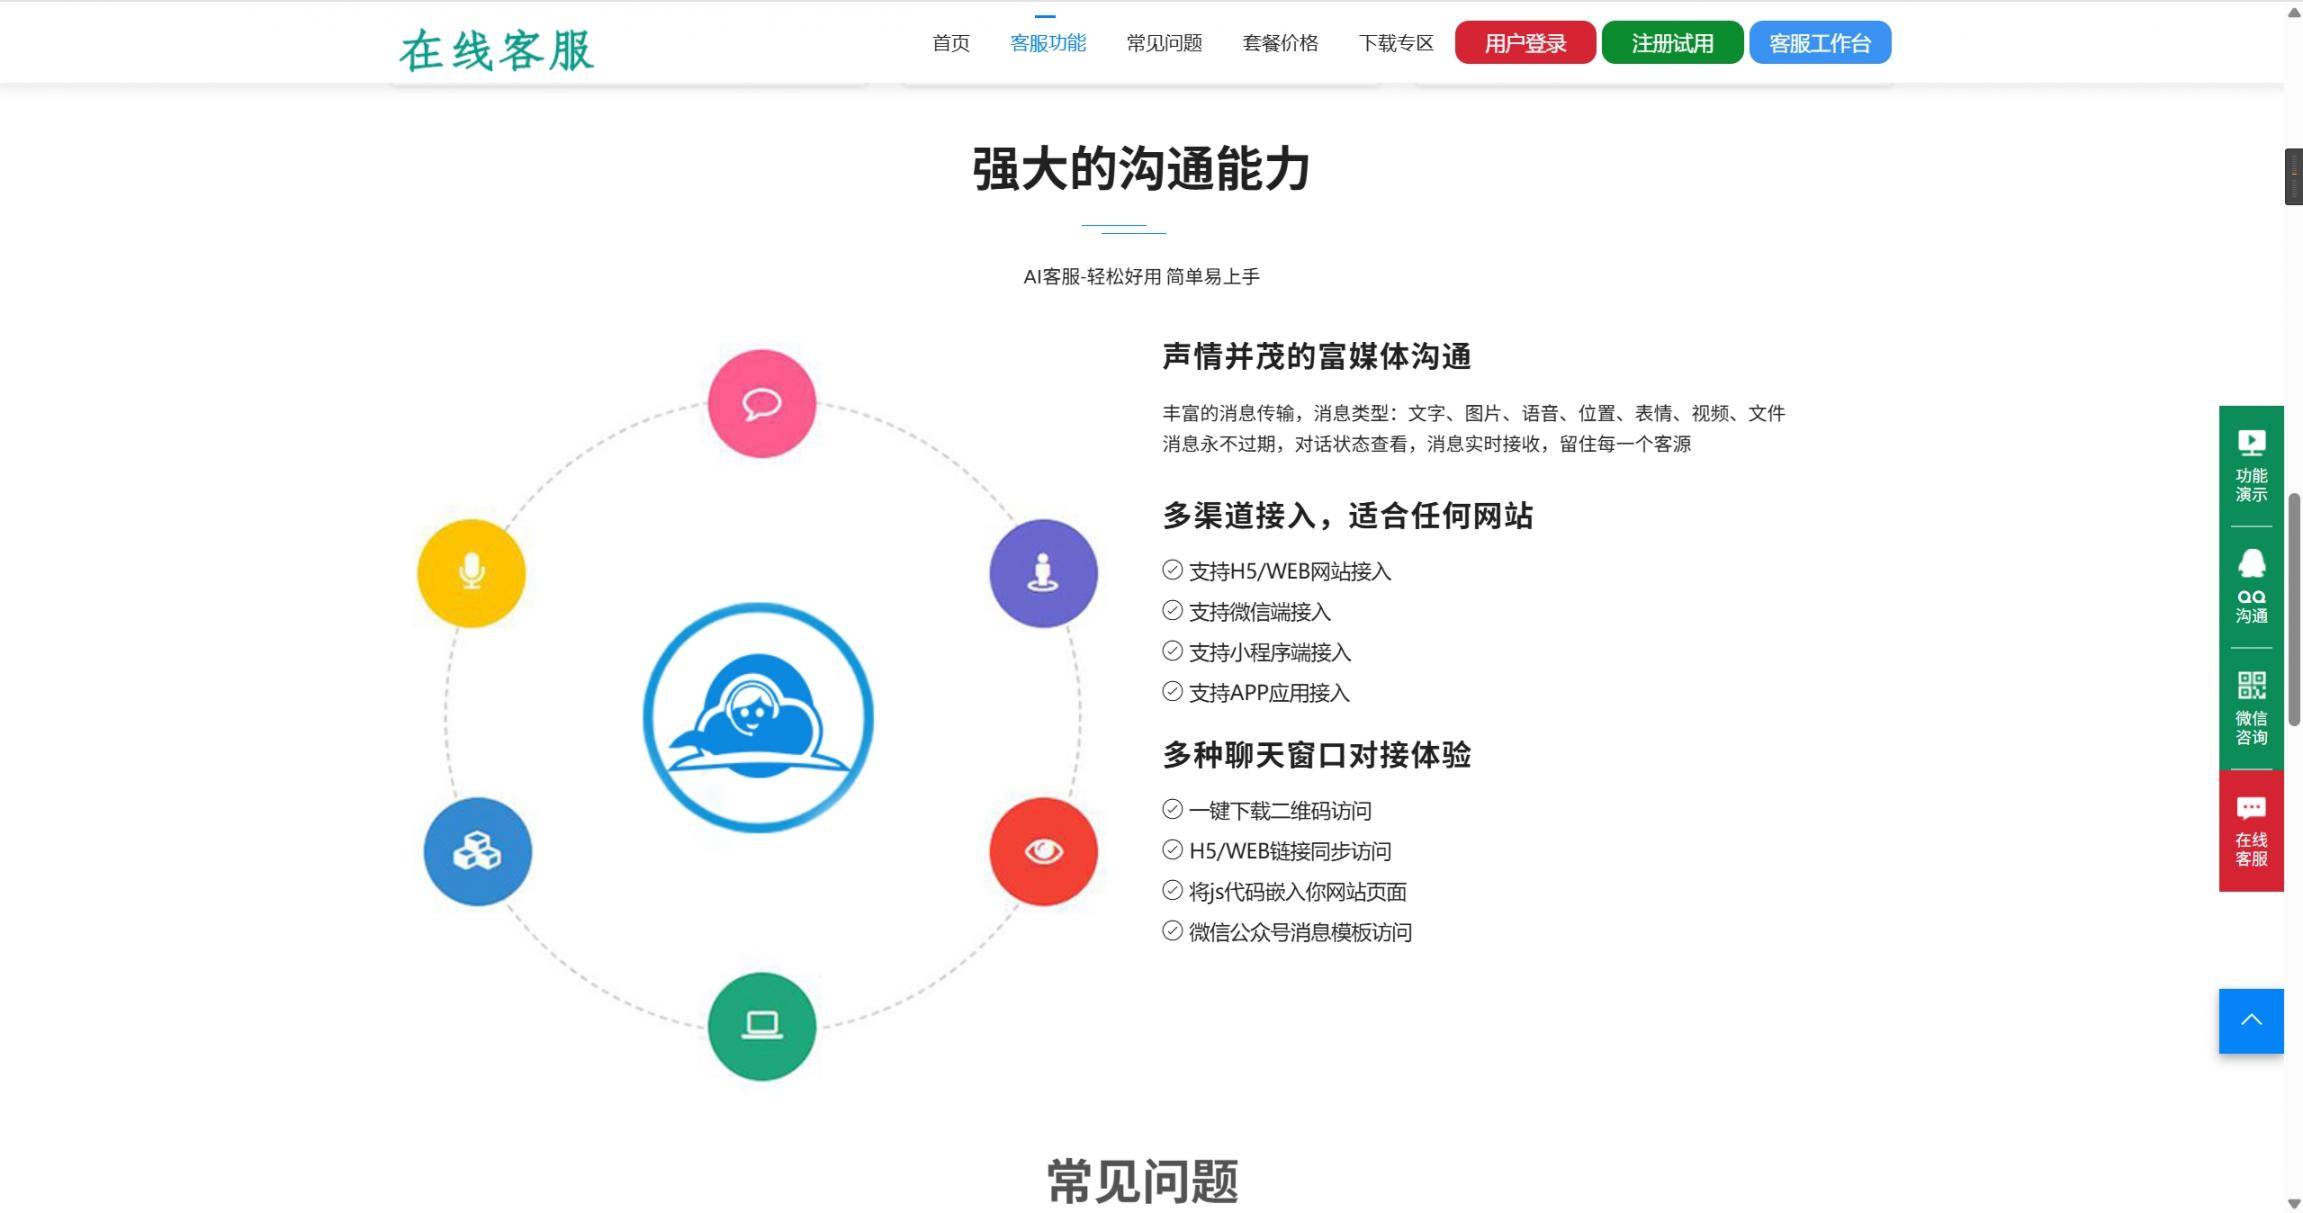Click the scroll to top arrow button
Image resolution: width=2303 pixels, height=1213 pixels.
point(2250,1020)
